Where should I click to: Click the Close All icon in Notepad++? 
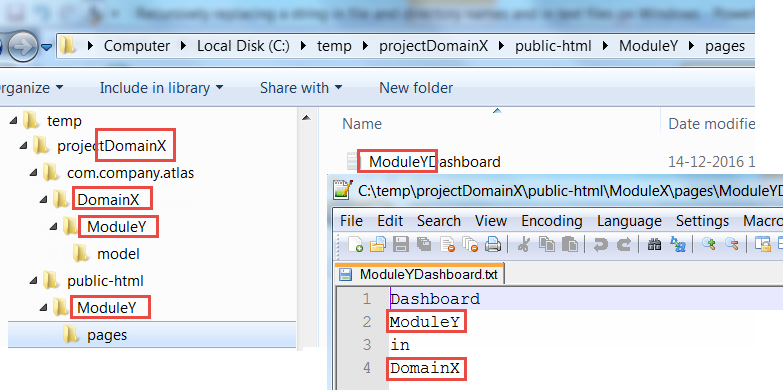pyautogui.click(x=470, y=244)
